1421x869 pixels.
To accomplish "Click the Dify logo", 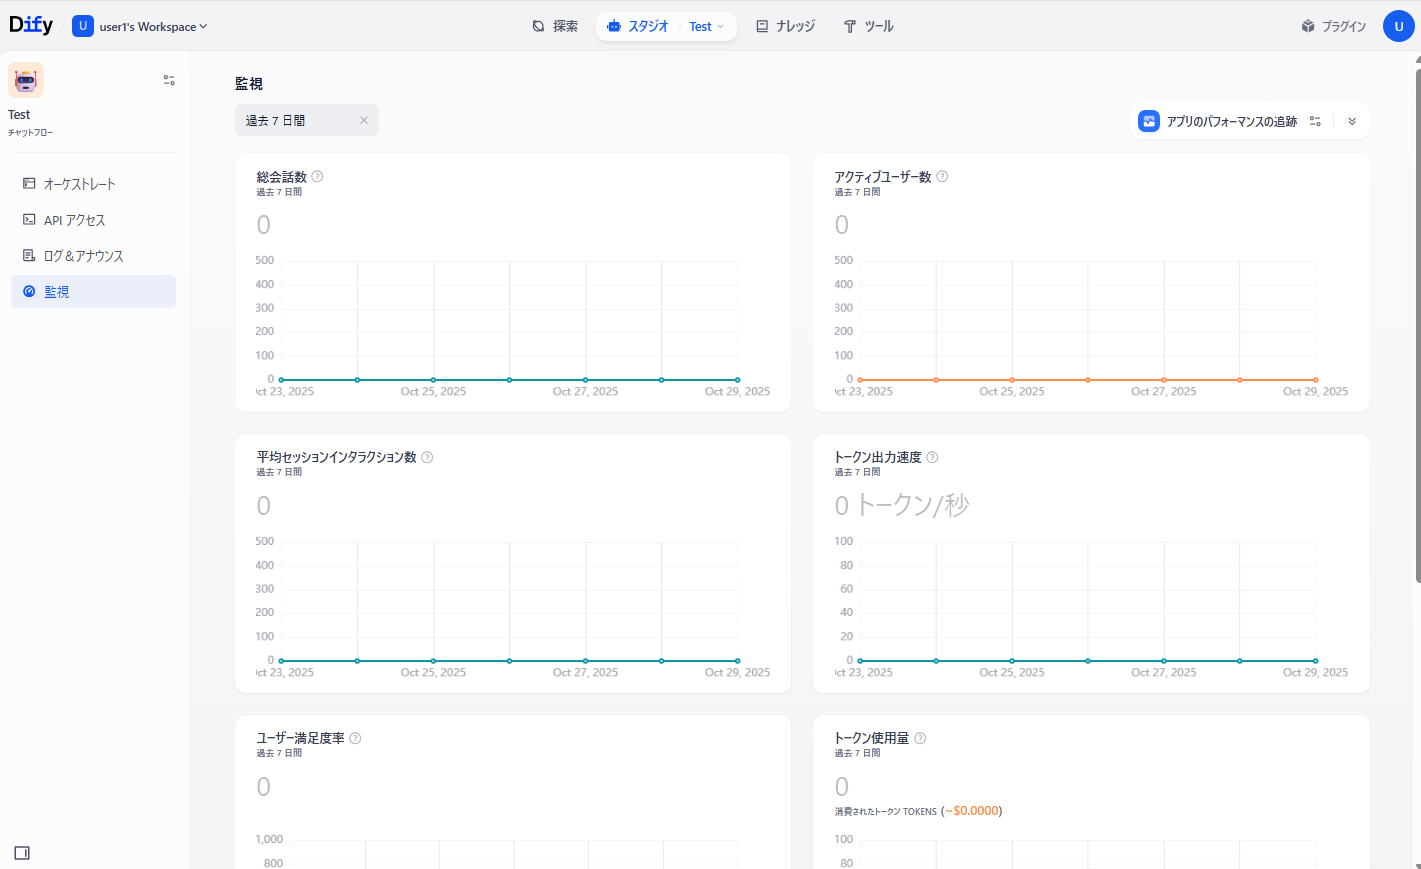I will pyautogui.click(x=31, y=25).
